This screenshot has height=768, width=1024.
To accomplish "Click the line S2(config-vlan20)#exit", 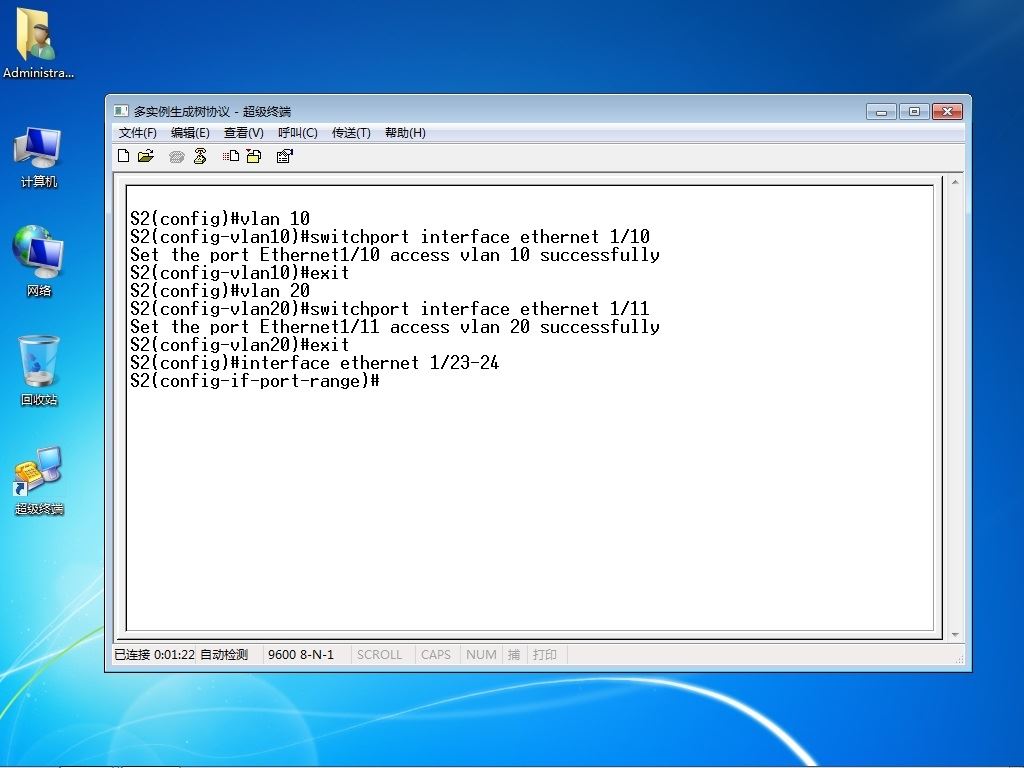I will click(x=239, y=344).
